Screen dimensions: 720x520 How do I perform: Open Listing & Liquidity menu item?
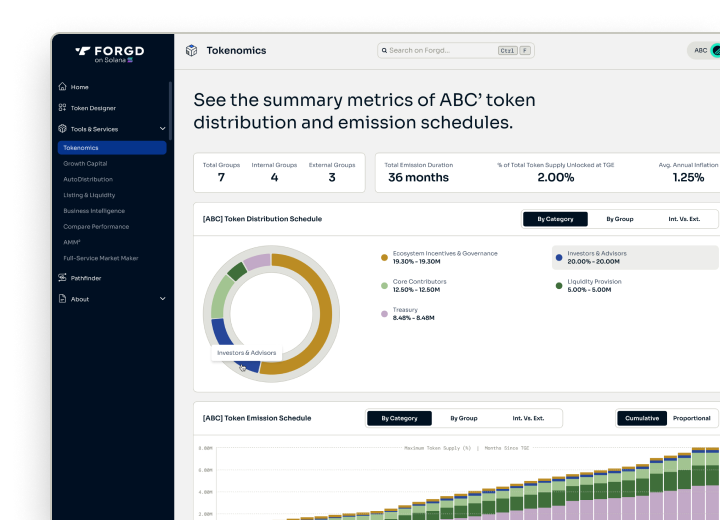[x=89, y=195]
